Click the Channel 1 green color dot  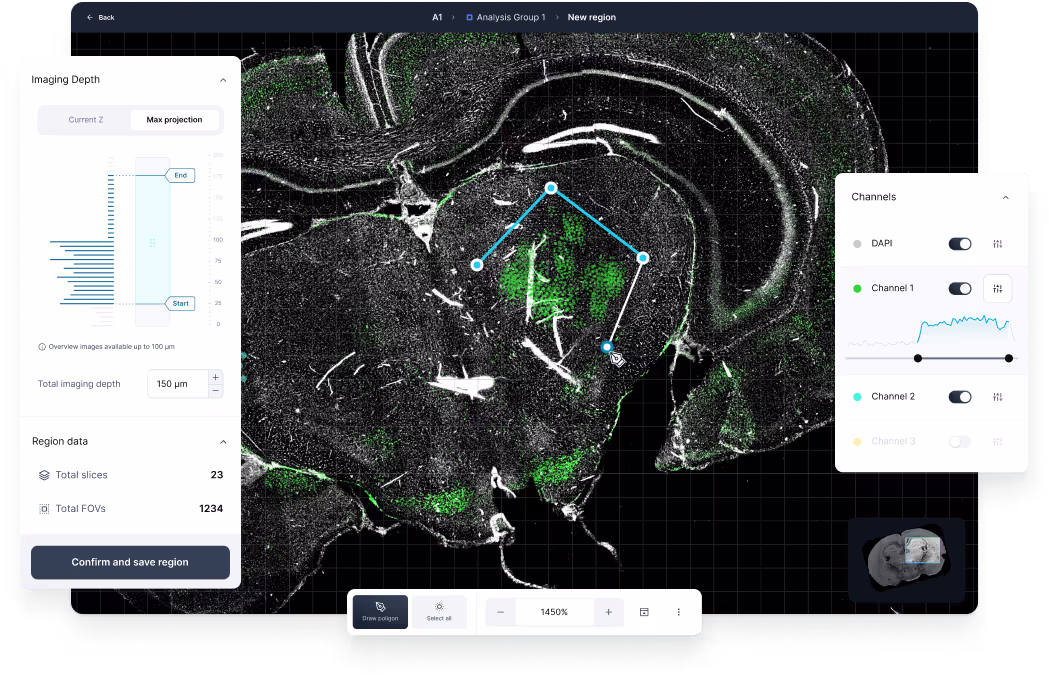click(857, 289)
